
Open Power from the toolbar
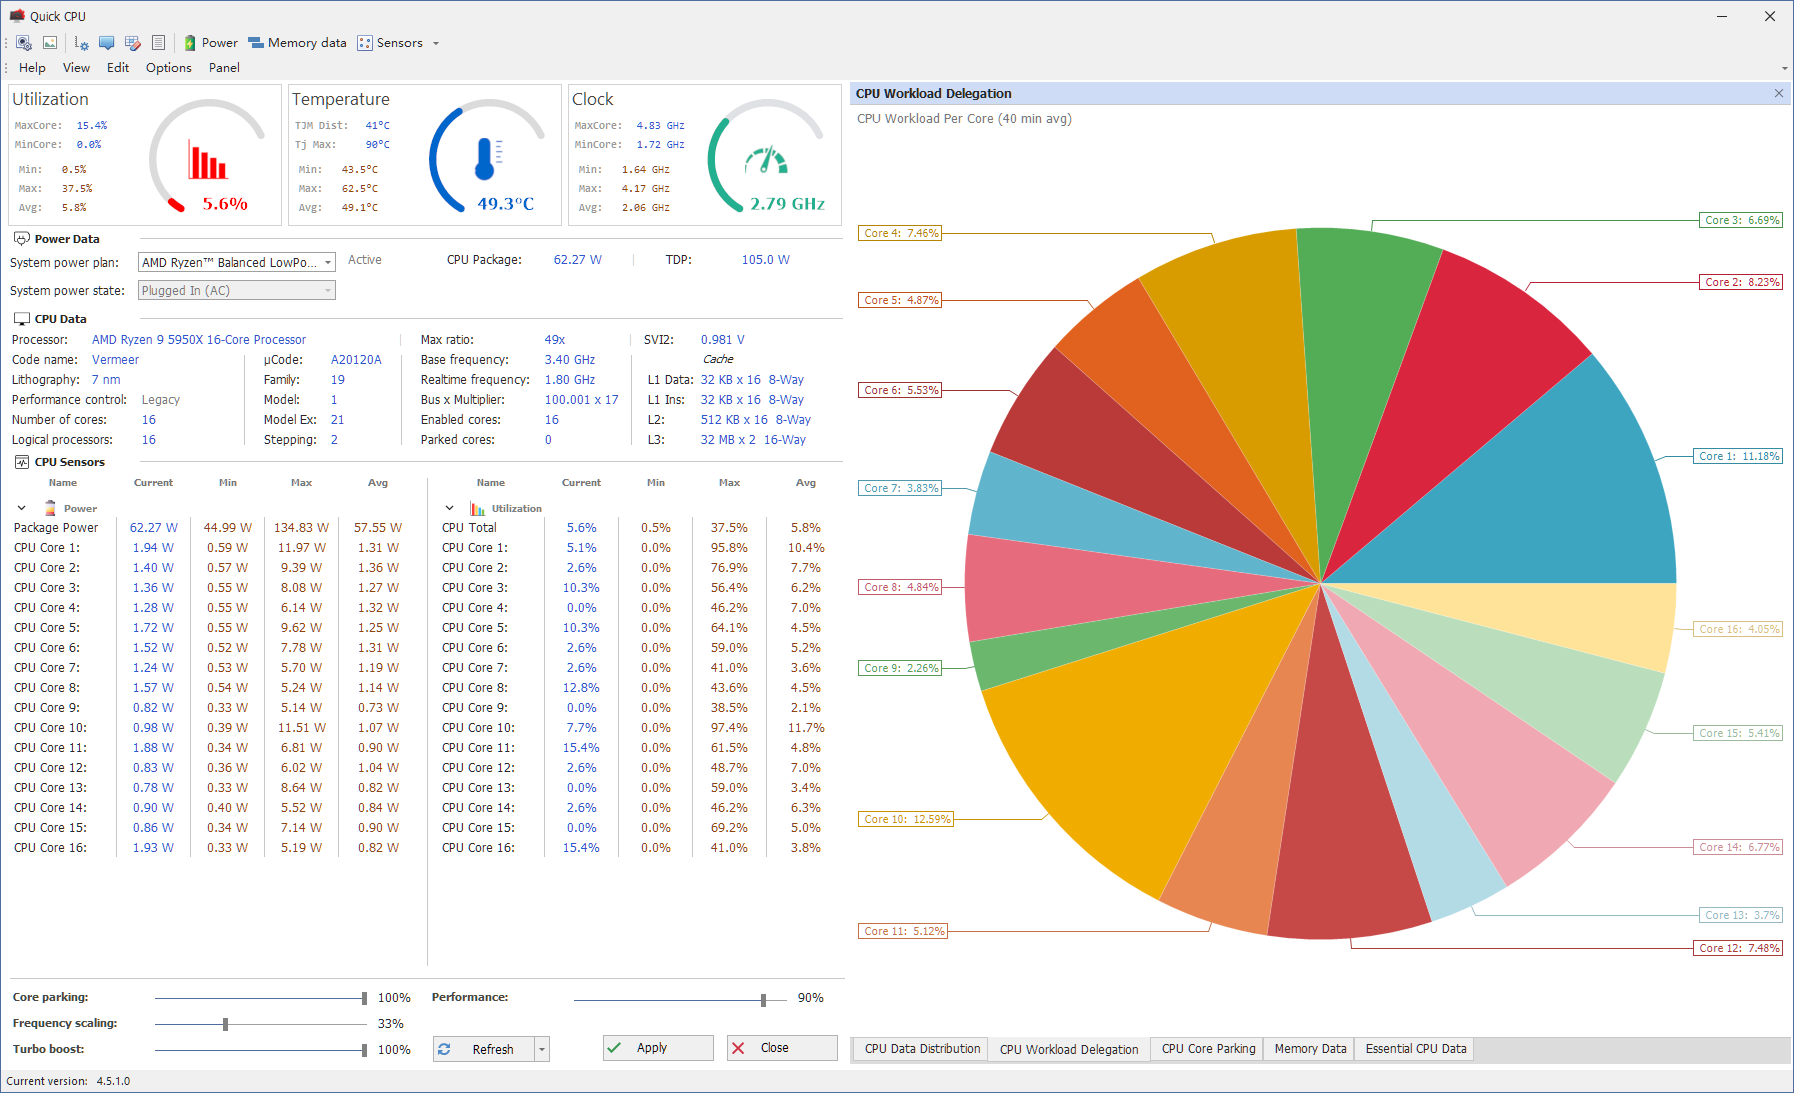pyautogui.click(x=210, y=43)
